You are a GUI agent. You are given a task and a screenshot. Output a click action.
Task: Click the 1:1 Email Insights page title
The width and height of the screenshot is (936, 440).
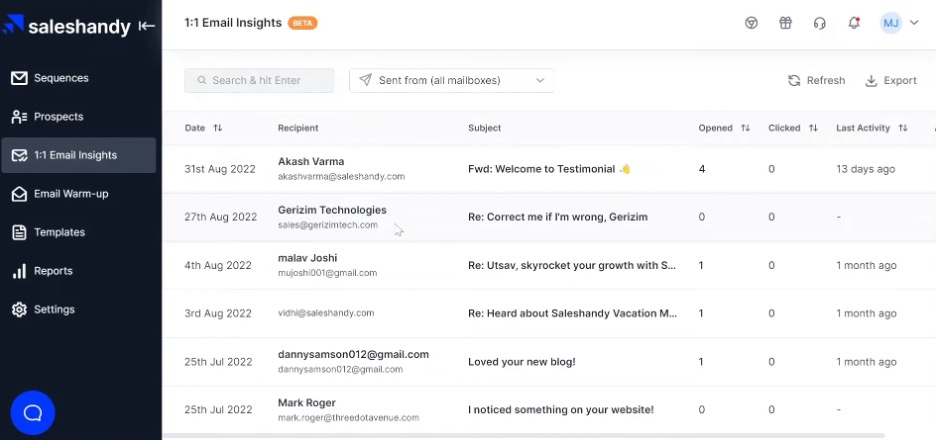[233, 23]
